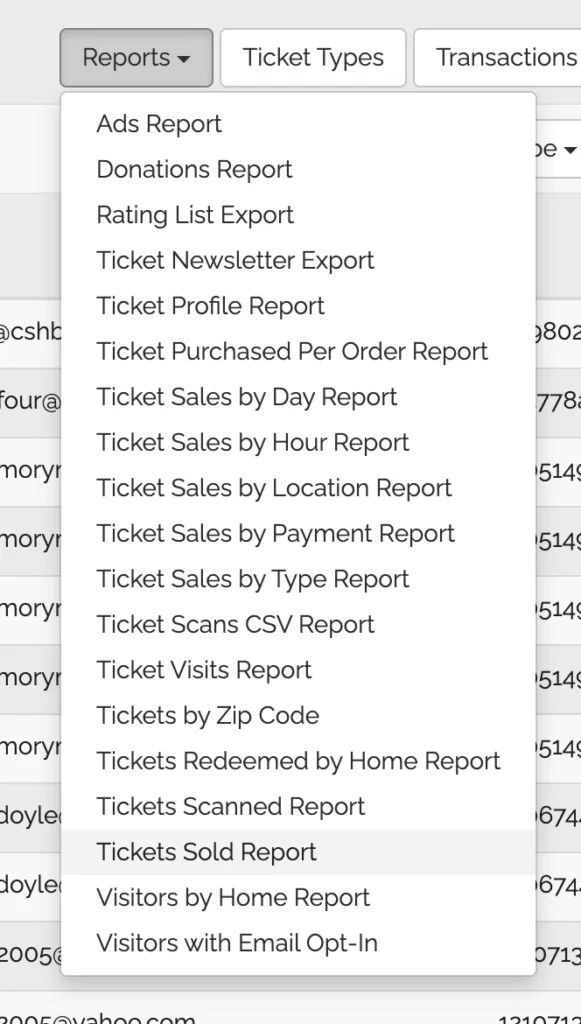The height and width of the screenshot is (1024, 581).
Task: Open Ticket Newsletter Export
Action: click(x=298, y=260)
